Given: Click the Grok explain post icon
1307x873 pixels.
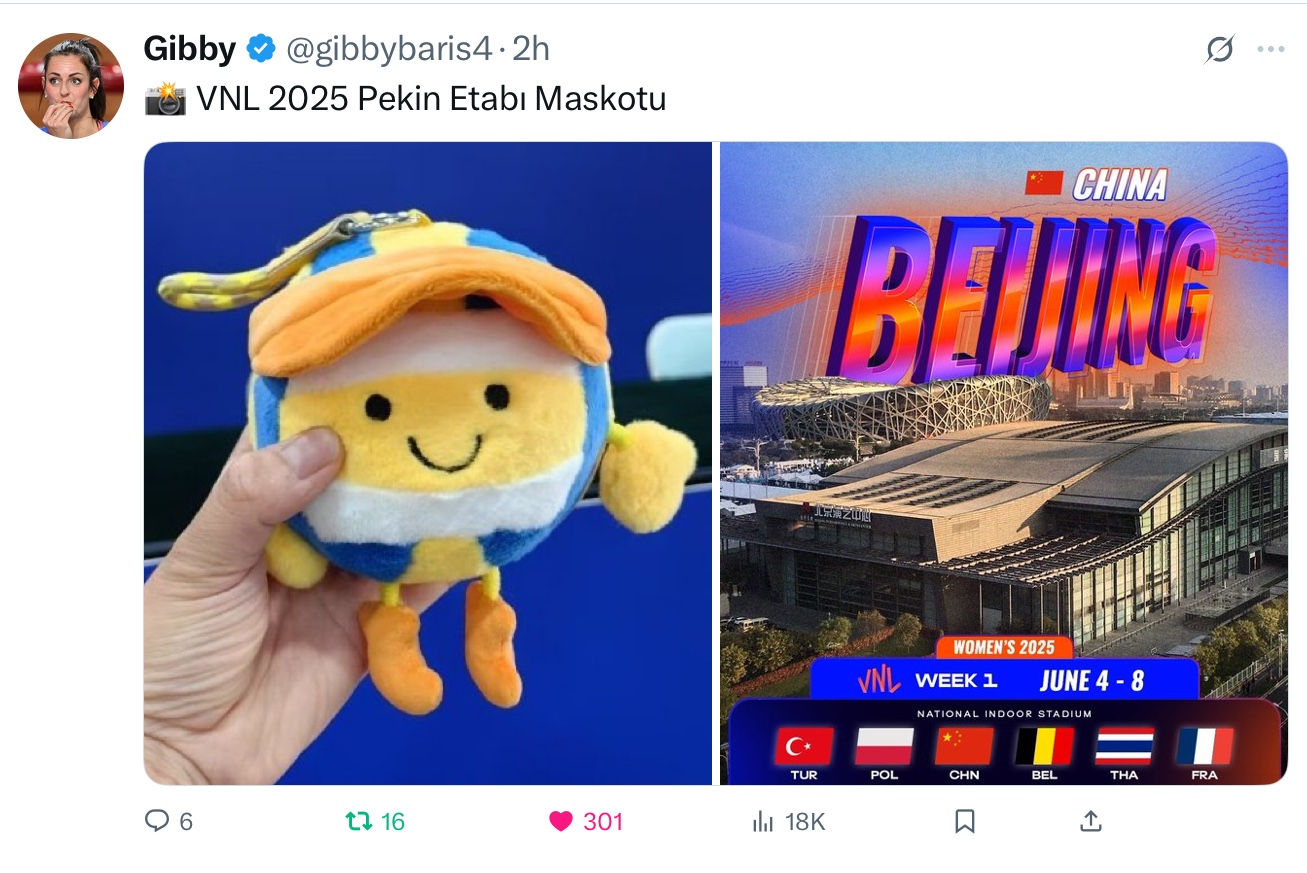Looking at the screenshot, I should [1219, 49].
